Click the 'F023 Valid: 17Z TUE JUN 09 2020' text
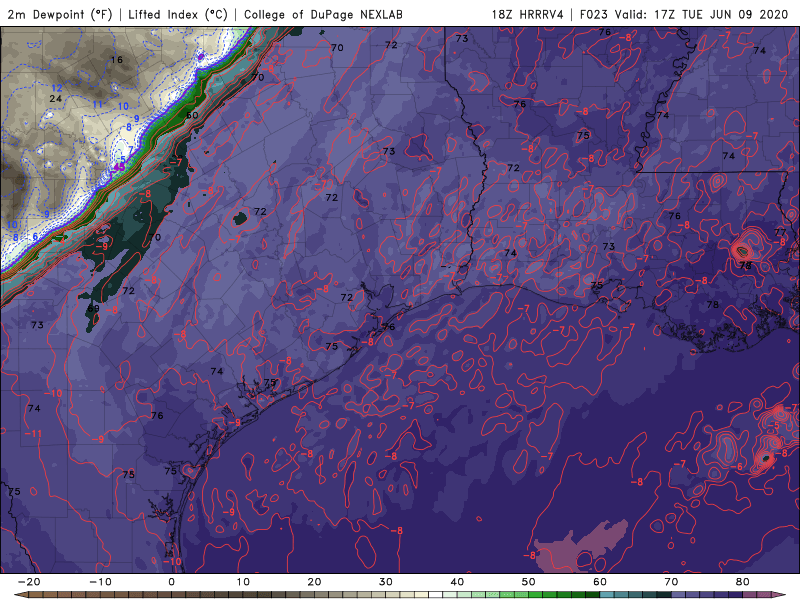The width and height of the screenshot is (800, 600). click(684, 14)
